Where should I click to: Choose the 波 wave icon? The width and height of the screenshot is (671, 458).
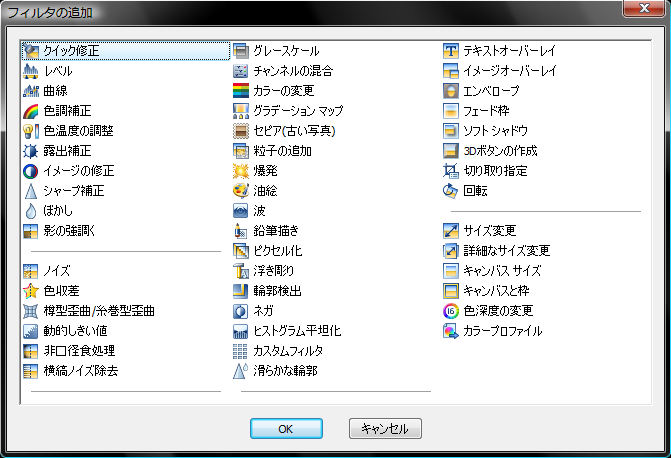pyautogui.click(x=240, y=211)
